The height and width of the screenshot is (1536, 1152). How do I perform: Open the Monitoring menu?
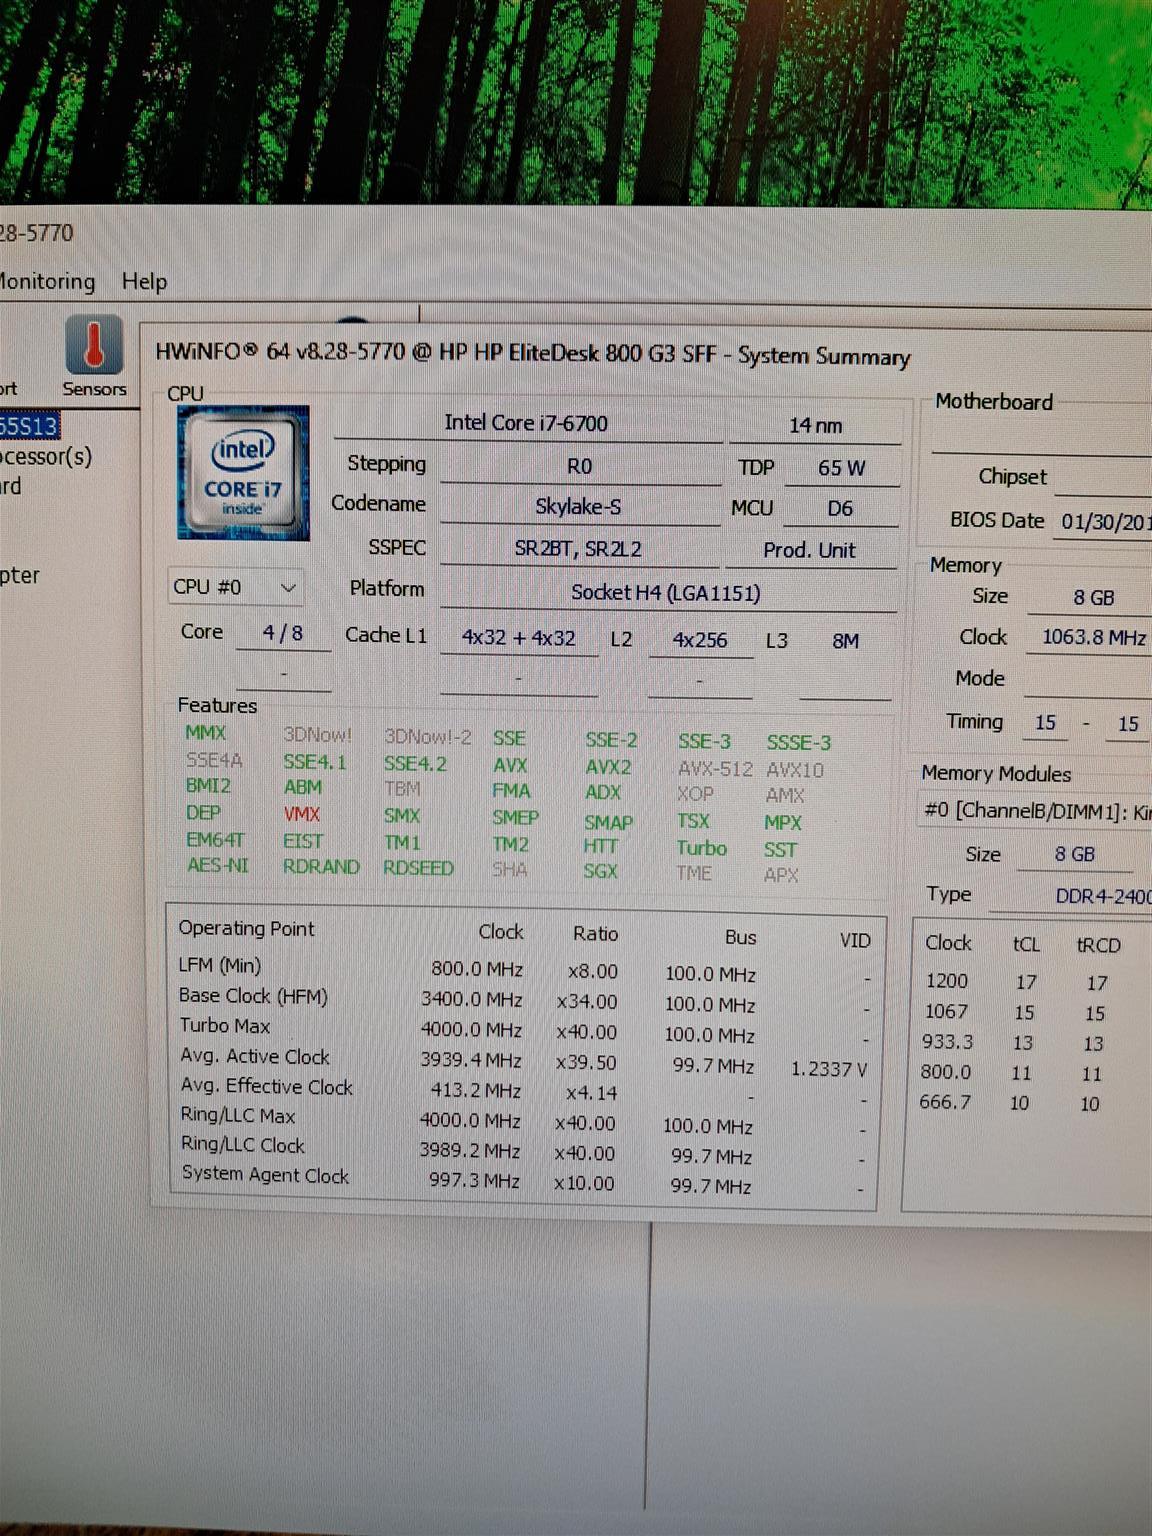[46, 282]
